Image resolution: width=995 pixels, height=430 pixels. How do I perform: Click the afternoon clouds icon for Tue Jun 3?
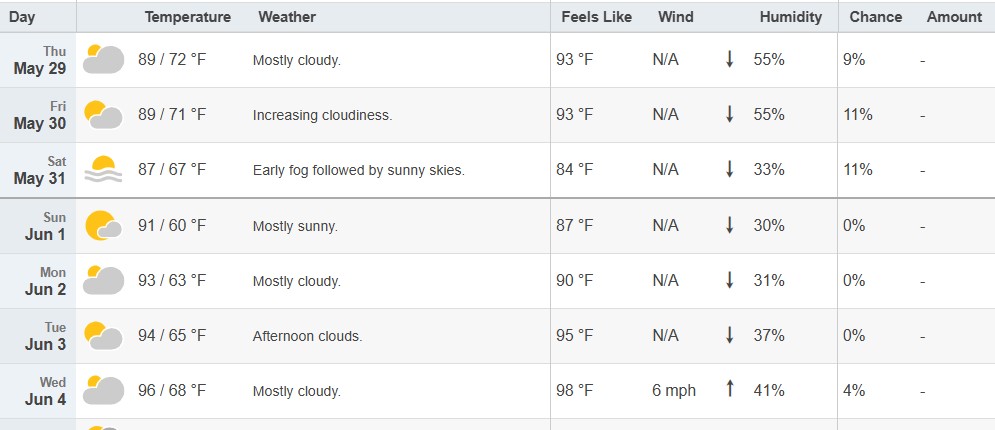103,336
